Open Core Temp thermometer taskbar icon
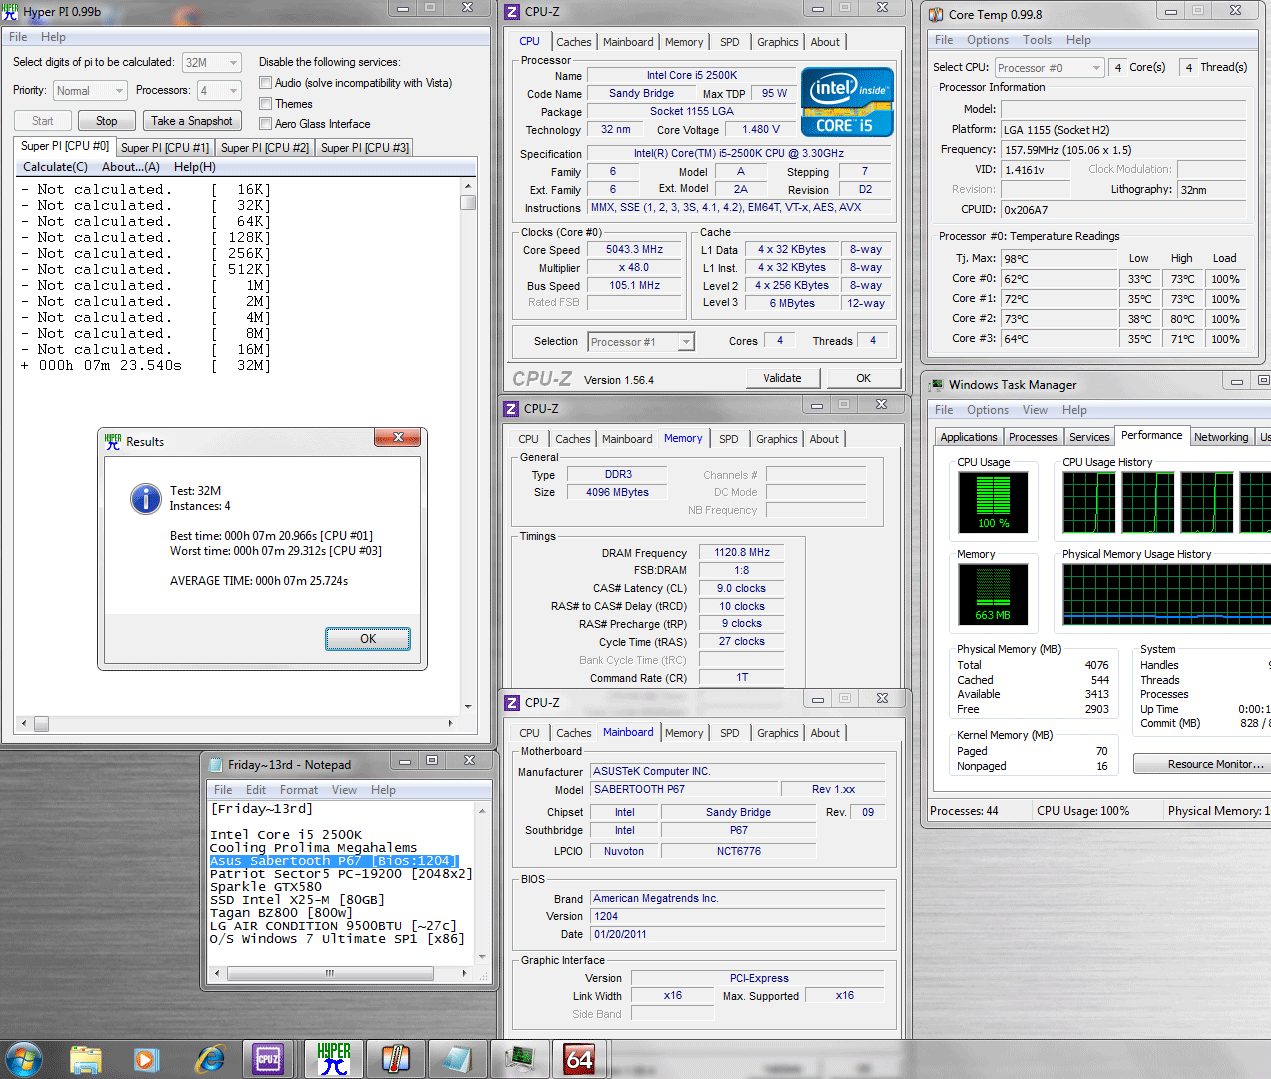Image resolution: width=1271 pixels, height=1079 pixels. [x=396, y=1059]
